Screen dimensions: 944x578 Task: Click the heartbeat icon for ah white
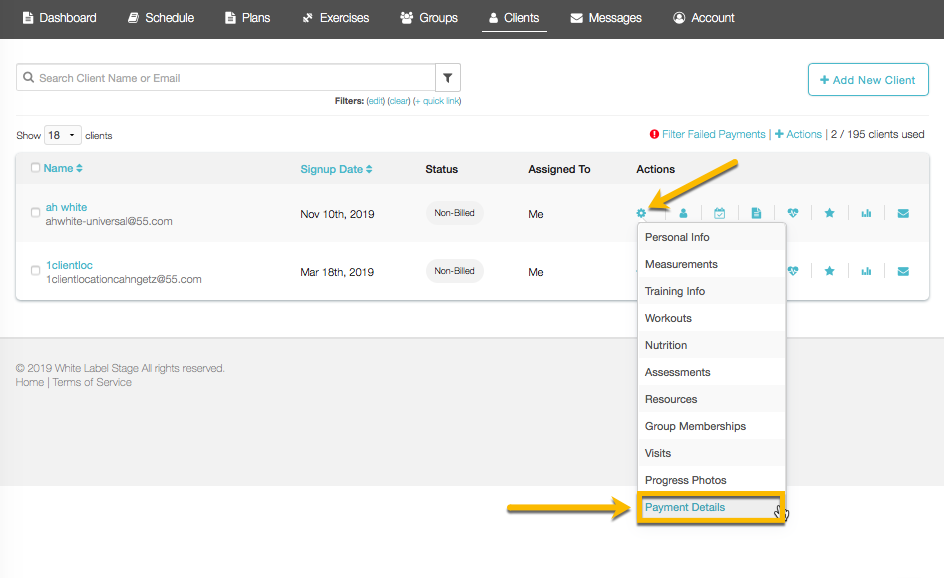(793, 213)
